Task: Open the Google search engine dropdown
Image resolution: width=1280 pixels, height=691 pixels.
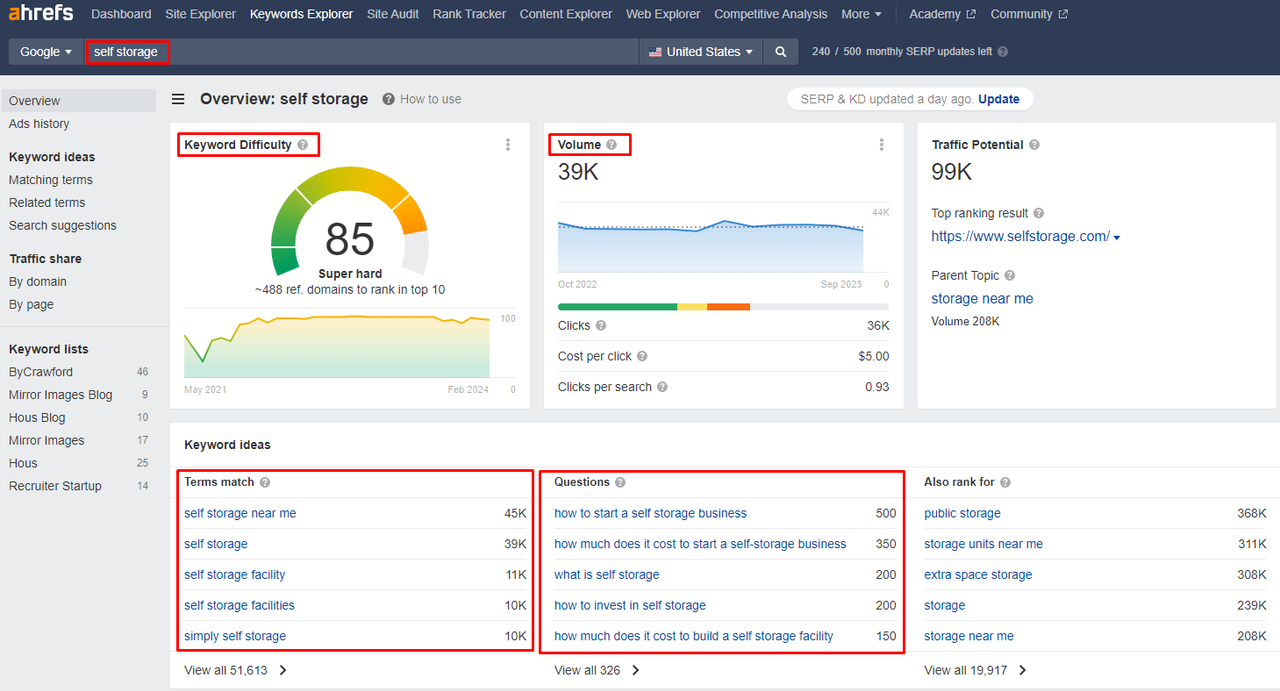Action: click(x=46, y=52)
